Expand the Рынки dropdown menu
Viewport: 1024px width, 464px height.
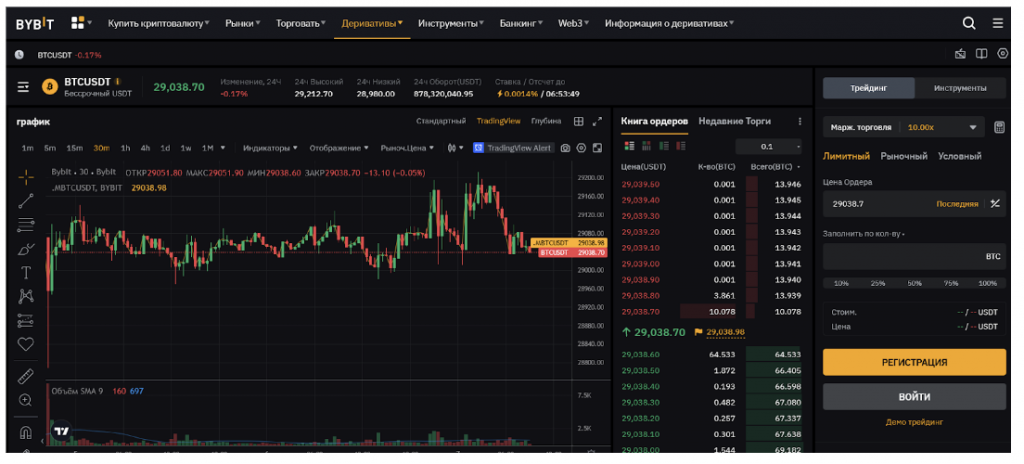(x=242, y=23)
